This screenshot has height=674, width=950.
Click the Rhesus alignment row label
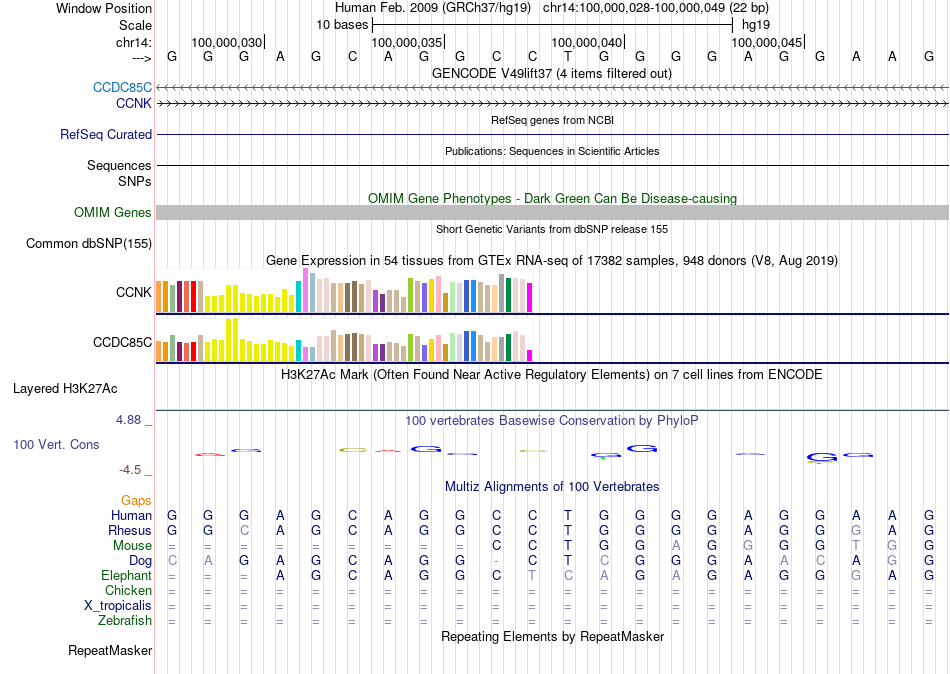click(x=130, y=531)
